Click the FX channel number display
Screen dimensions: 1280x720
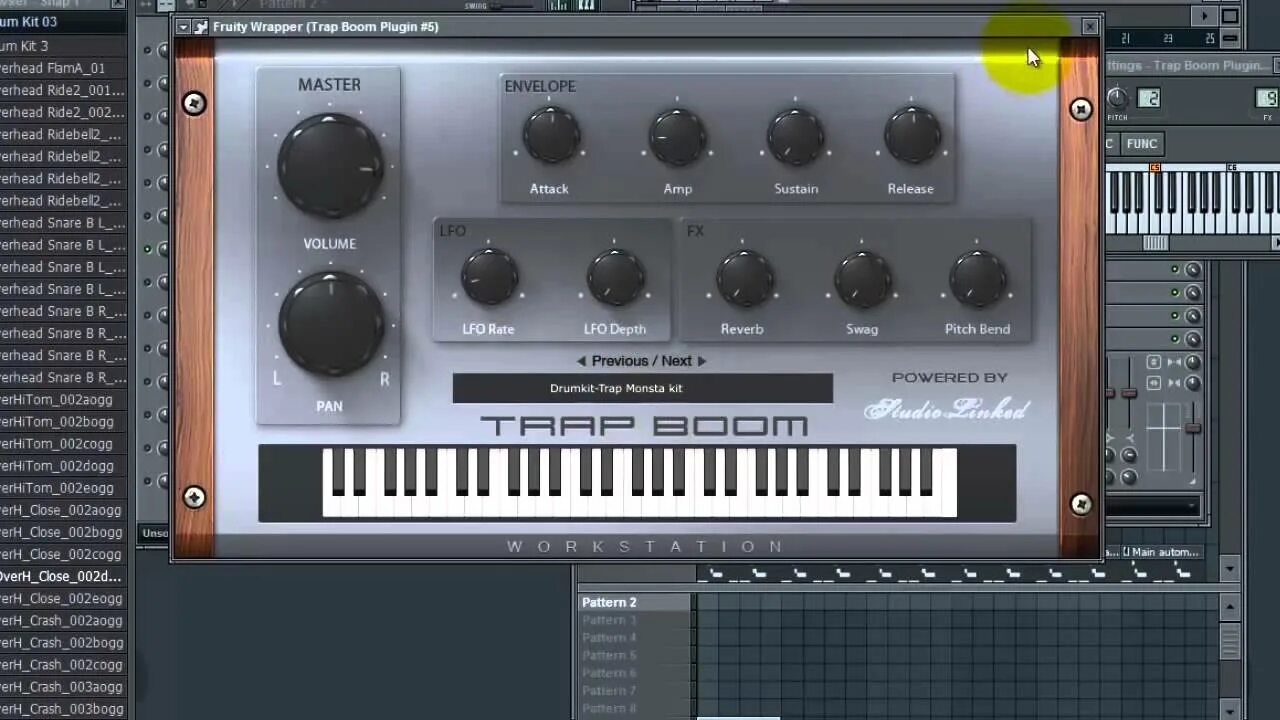pyautogui.click(x=1268, y=98)
